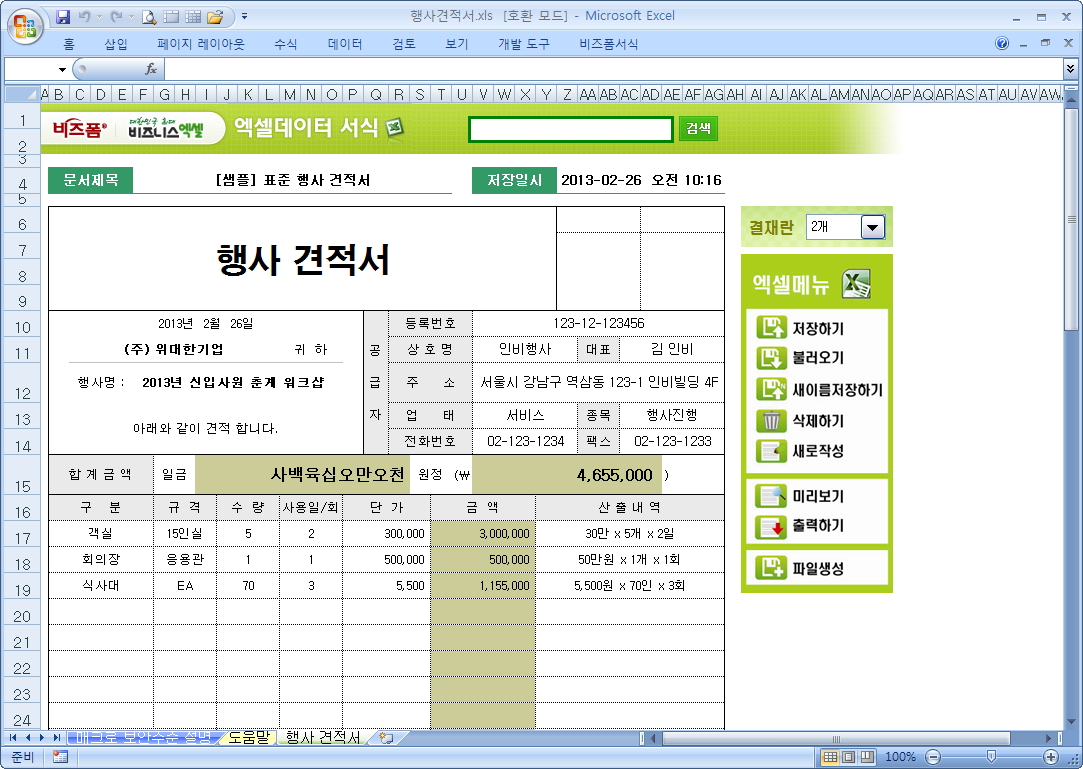
Task: Switch to Page Layout view in status bar
Action: click(x=849, y=757)
